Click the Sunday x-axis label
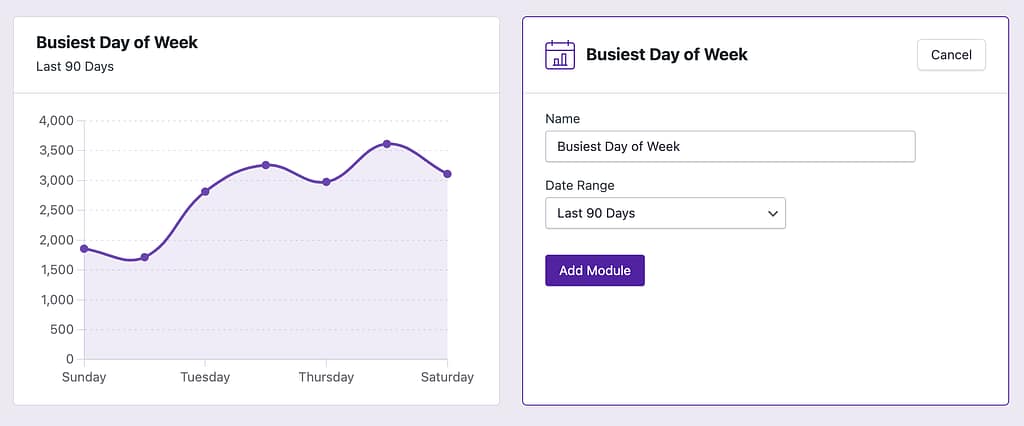This screenshot has height=426, width=1024. tap(84, 377)
